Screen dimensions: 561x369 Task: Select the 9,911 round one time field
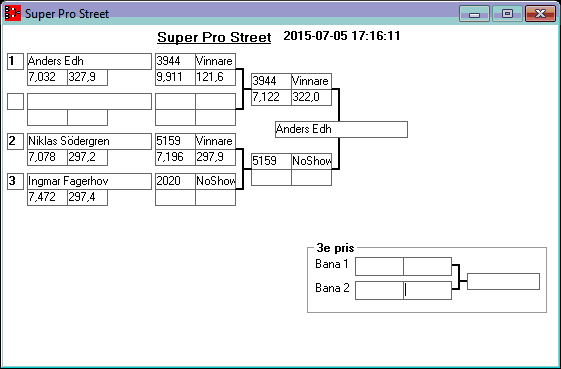(175, 78)
